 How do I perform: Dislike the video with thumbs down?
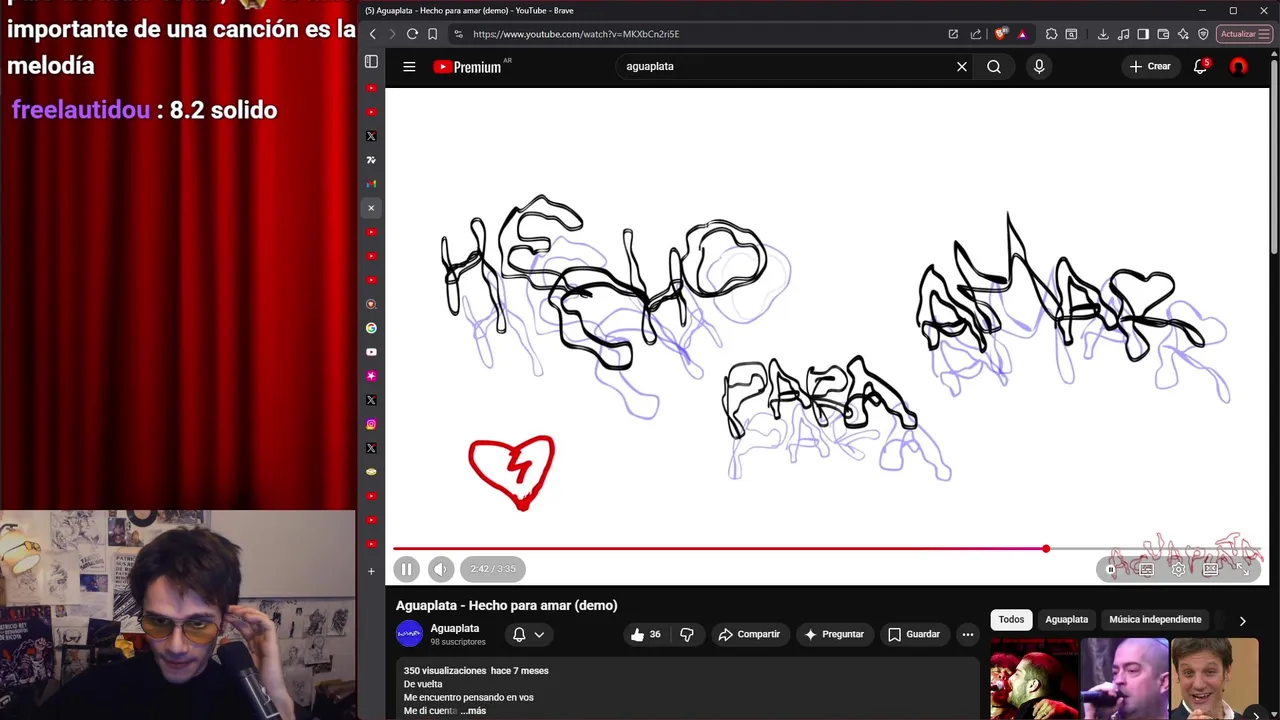click(687, 634)
